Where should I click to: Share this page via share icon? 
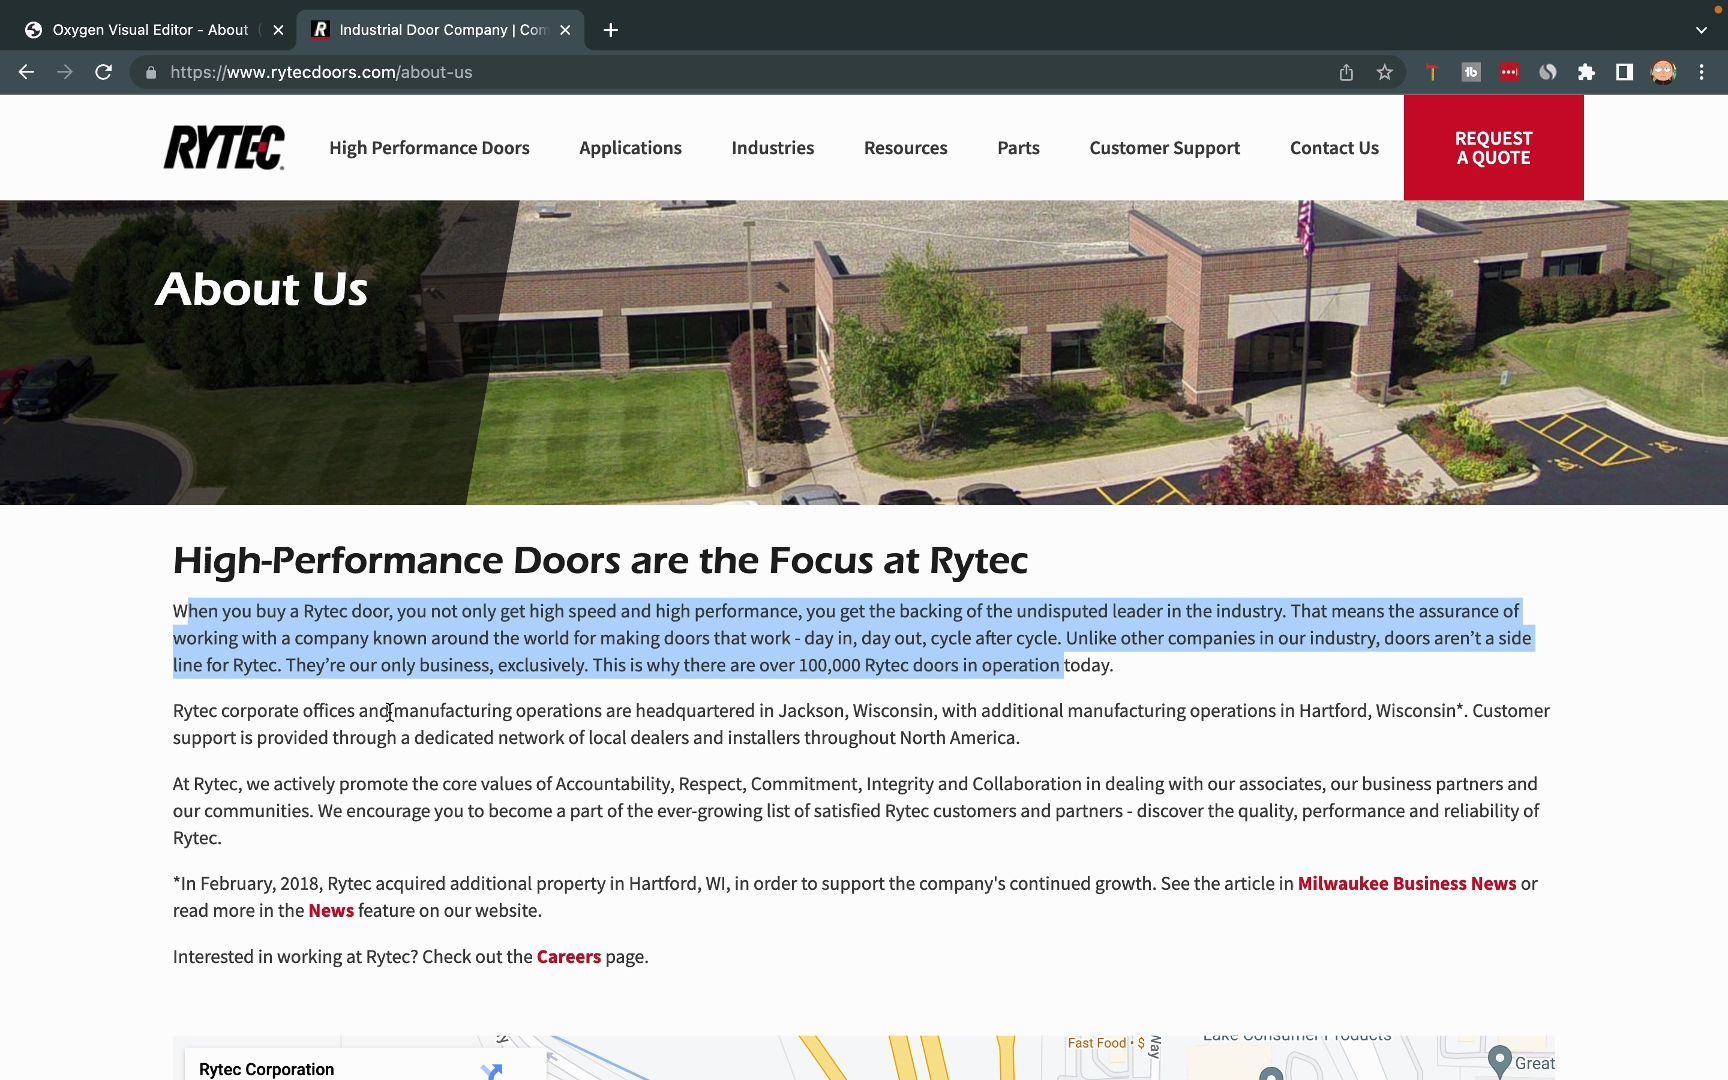point(1346,72)
